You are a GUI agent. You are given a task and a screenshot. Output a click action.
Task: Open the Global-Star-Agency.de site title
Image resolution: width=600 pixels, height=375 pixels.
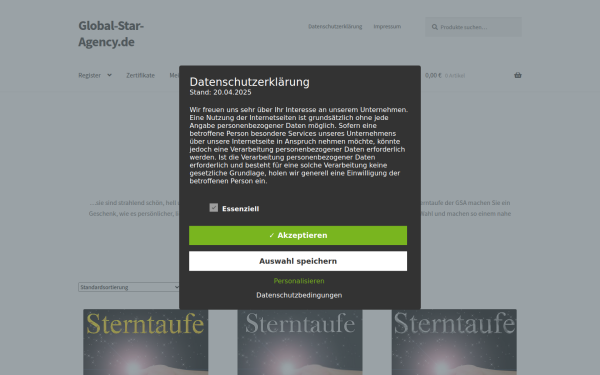coord(111,34)
